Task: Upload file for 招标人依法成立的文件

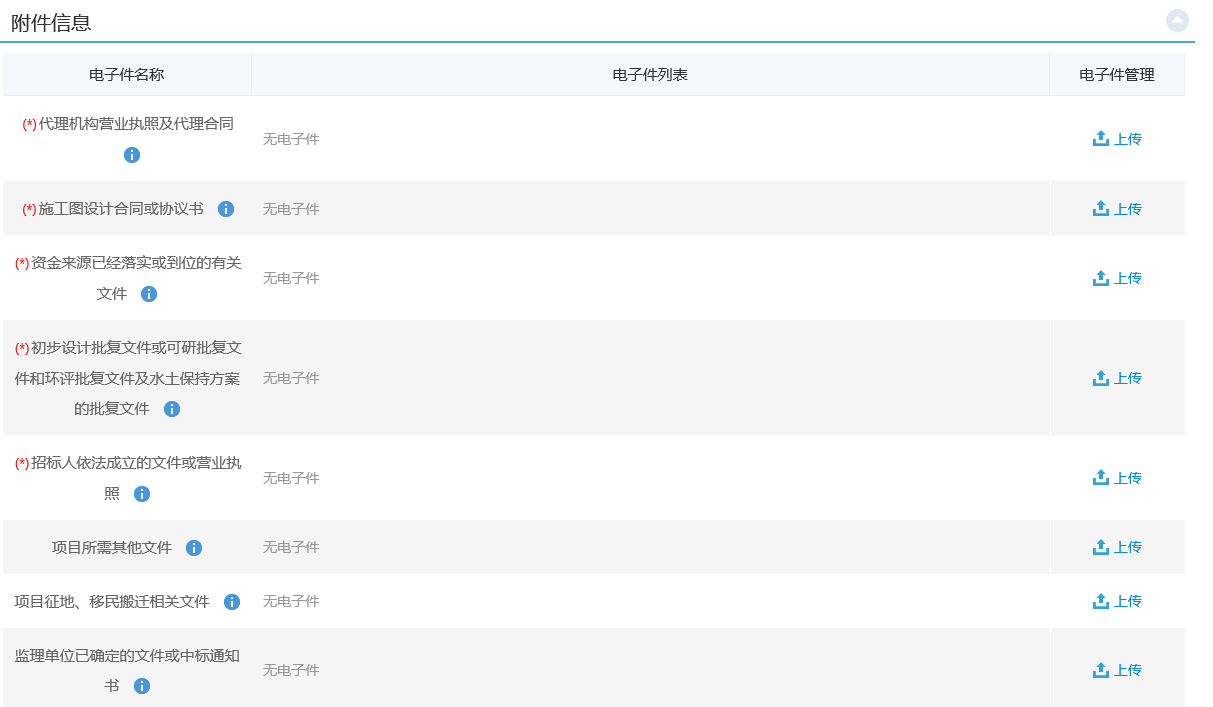Action: [x=1117, y=478]
